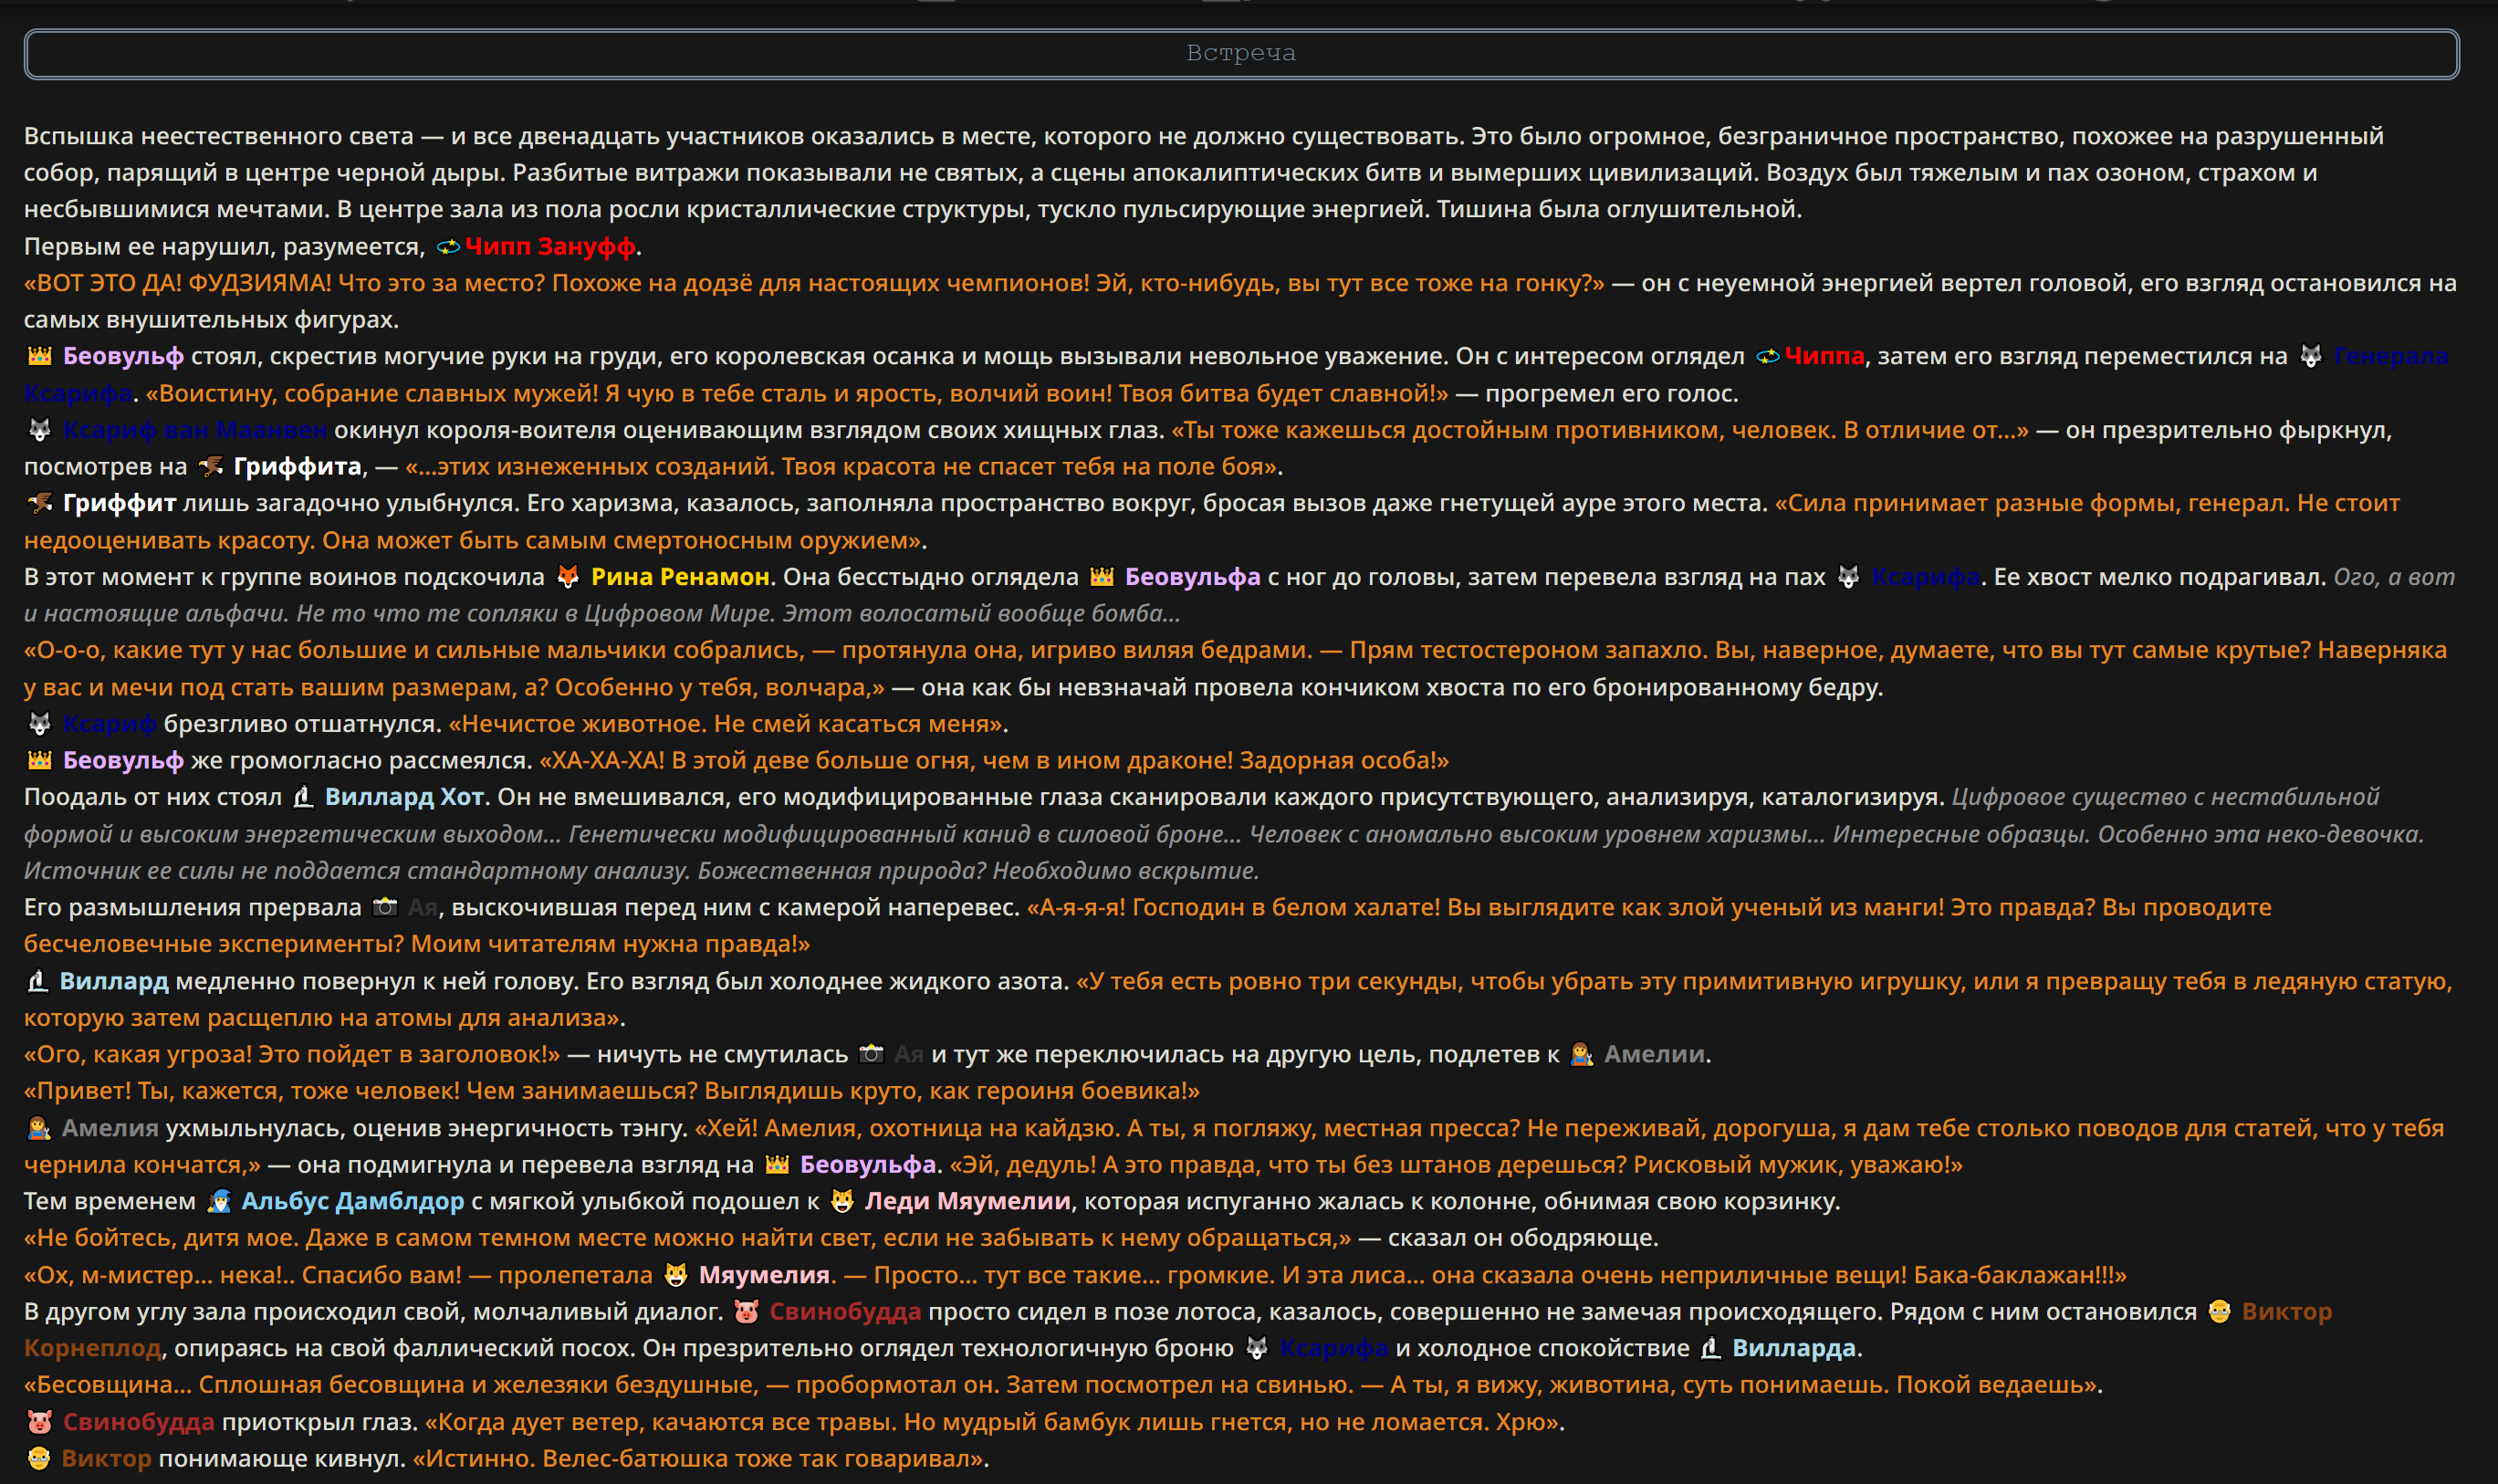Select the blue name «Виллард Хот»
This screenshot has width=2498, height=1484.
point(404,797)
